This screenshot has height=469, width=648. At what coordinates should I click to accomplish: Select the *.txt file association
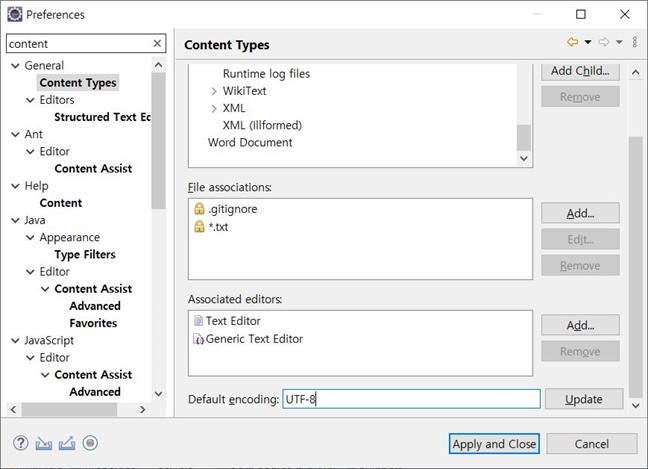click(x=218, y=227)
